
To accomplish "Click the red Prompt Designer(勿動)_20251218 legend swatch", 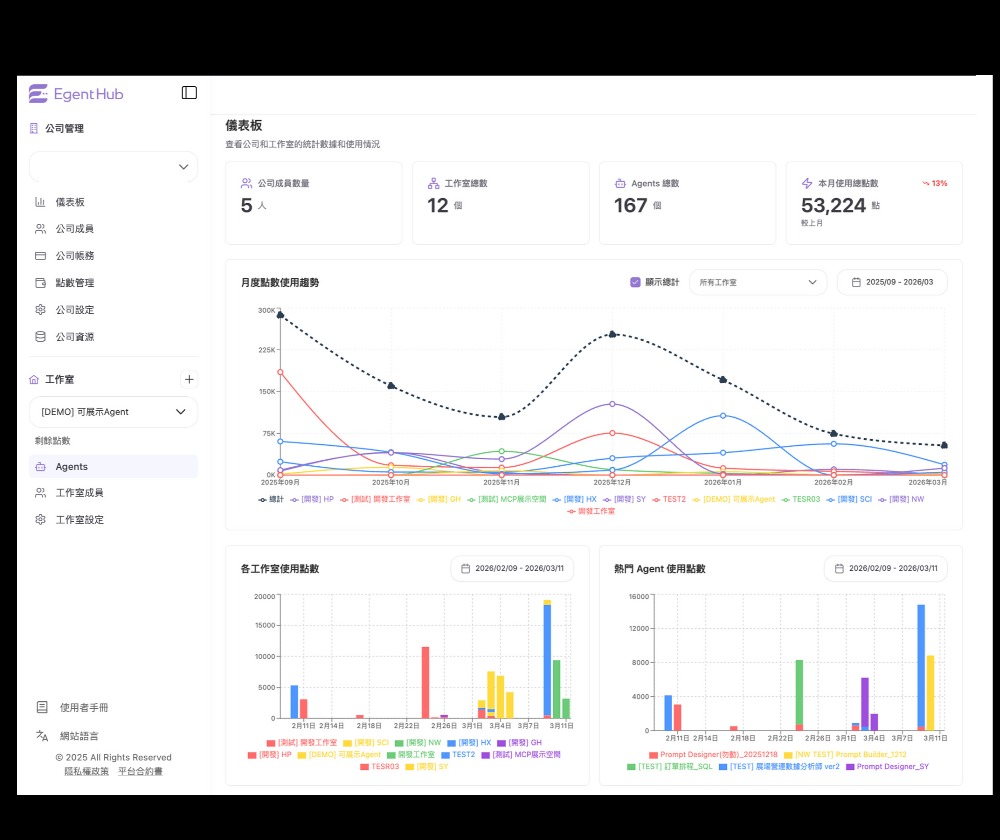I will (x=654, y=755).
